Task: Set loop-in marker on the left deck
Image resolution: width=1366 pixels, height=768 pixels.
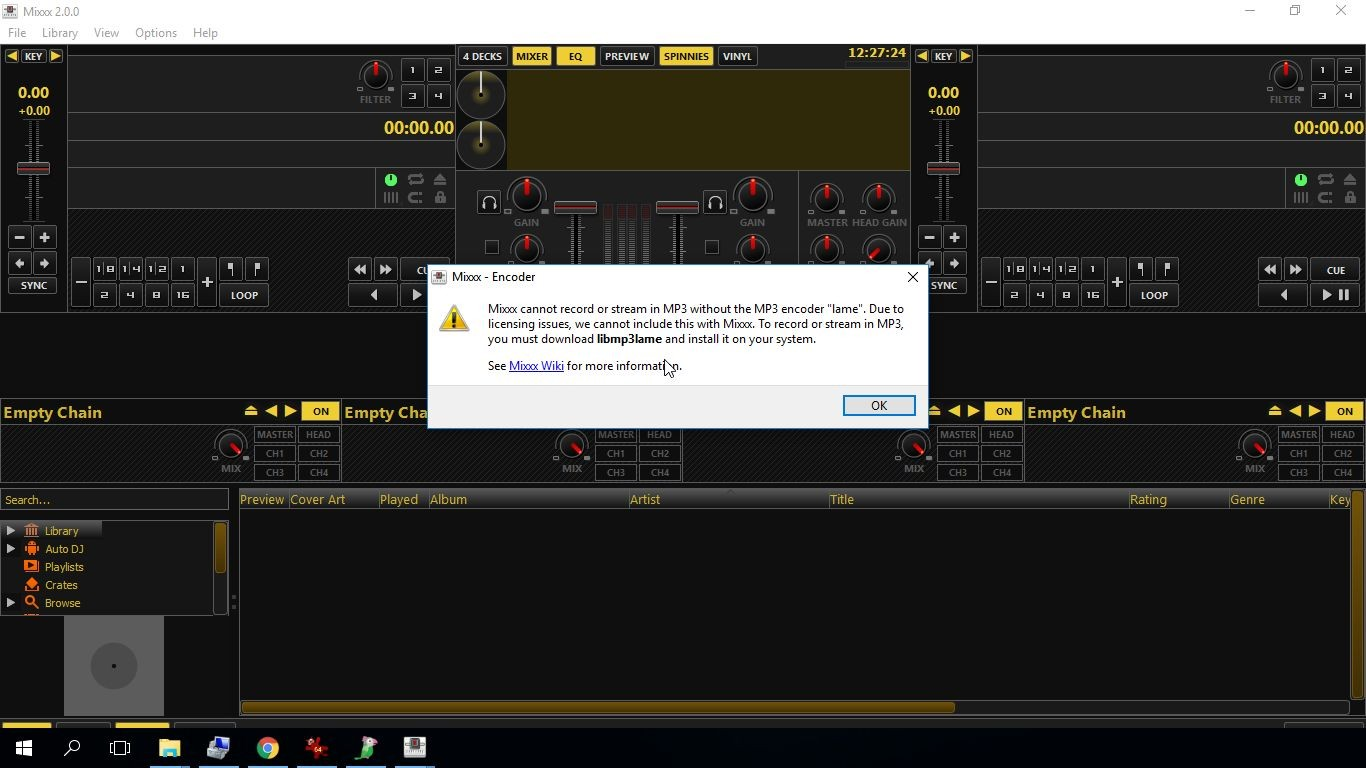Action: coord(231,269)
